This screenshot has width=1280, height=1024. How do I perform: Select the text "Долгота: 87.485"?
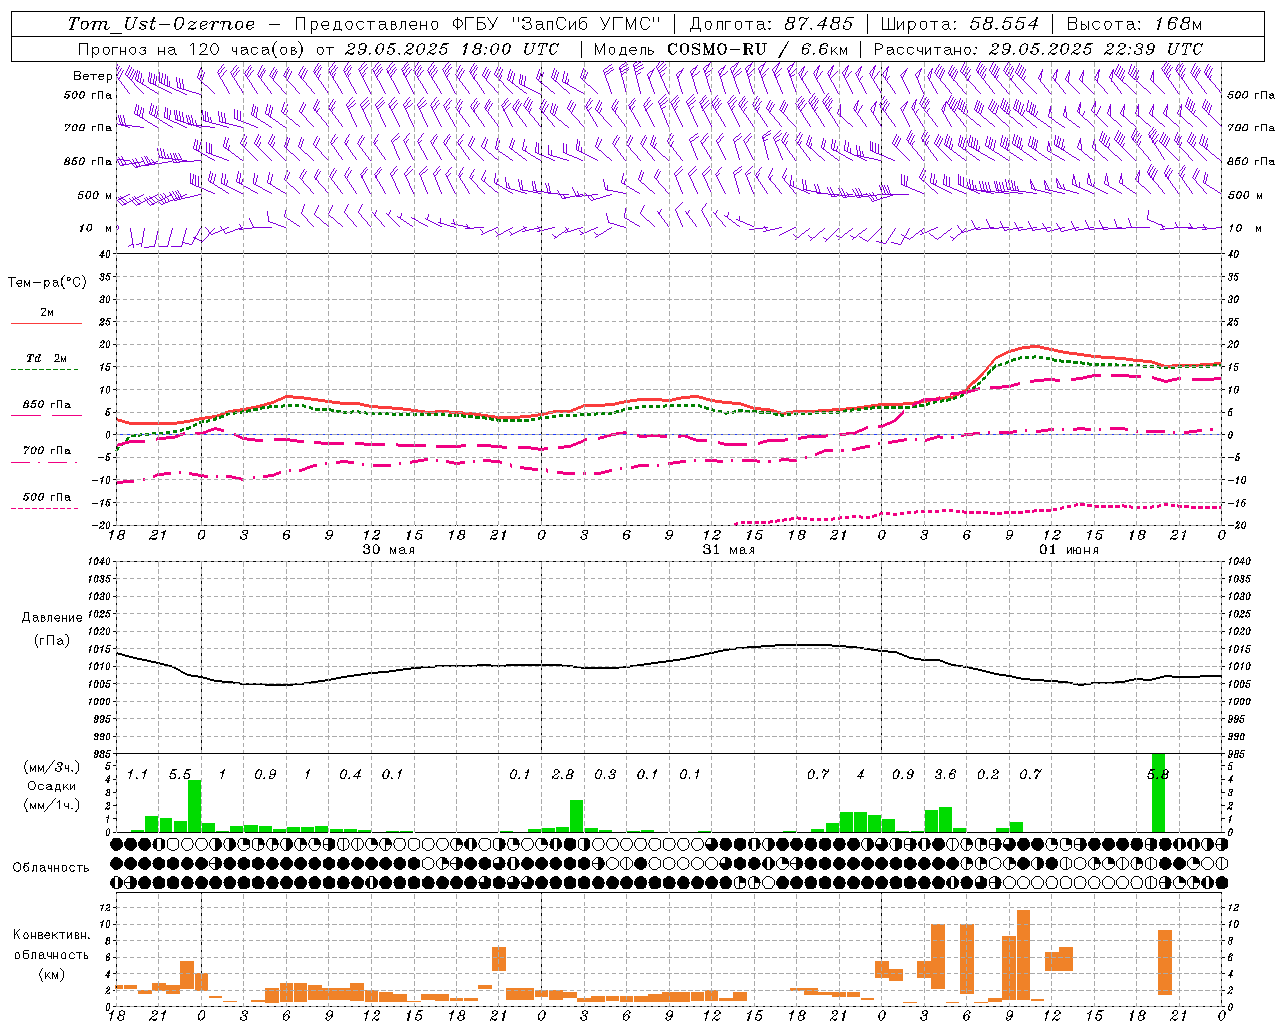[772, 24]
